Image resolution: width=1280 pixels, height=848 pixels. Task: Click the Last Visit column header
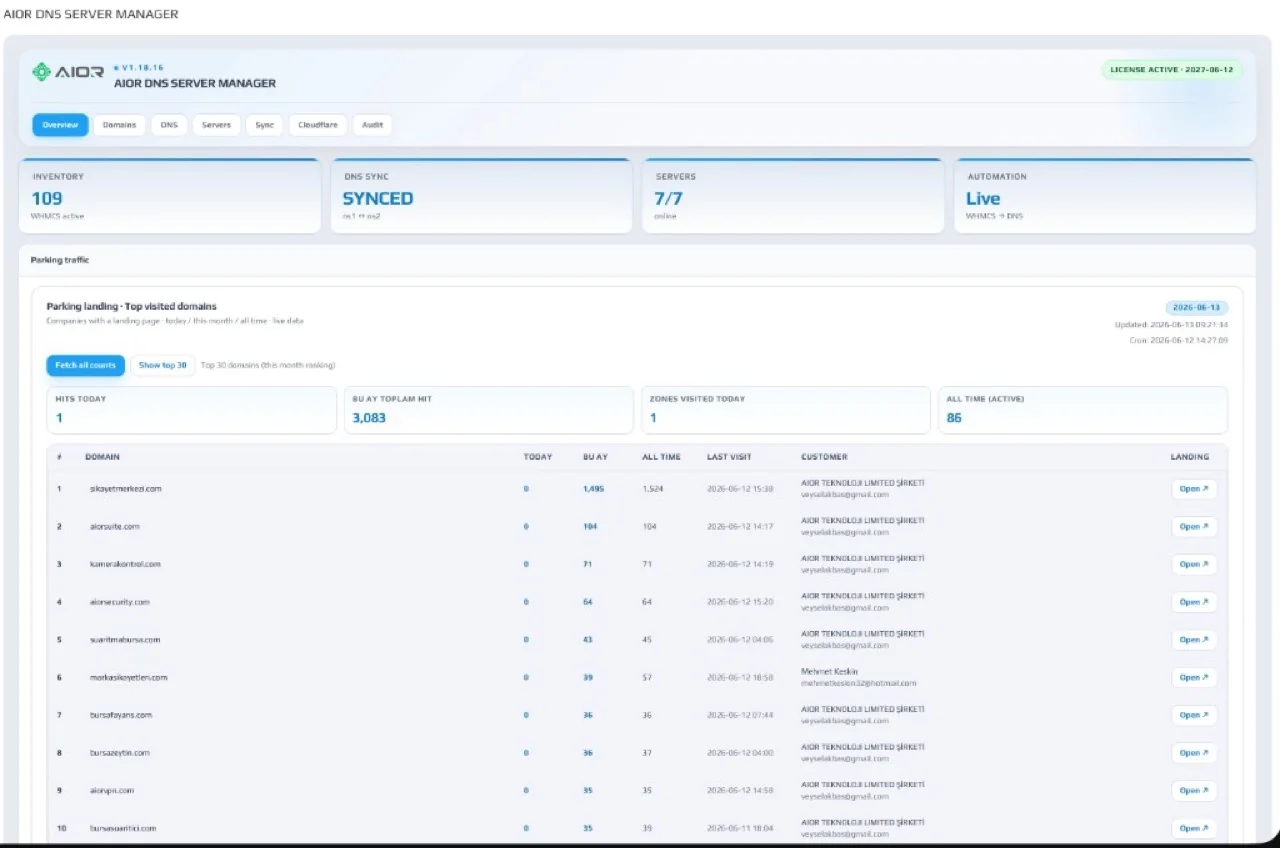click(x=729, y=457)
